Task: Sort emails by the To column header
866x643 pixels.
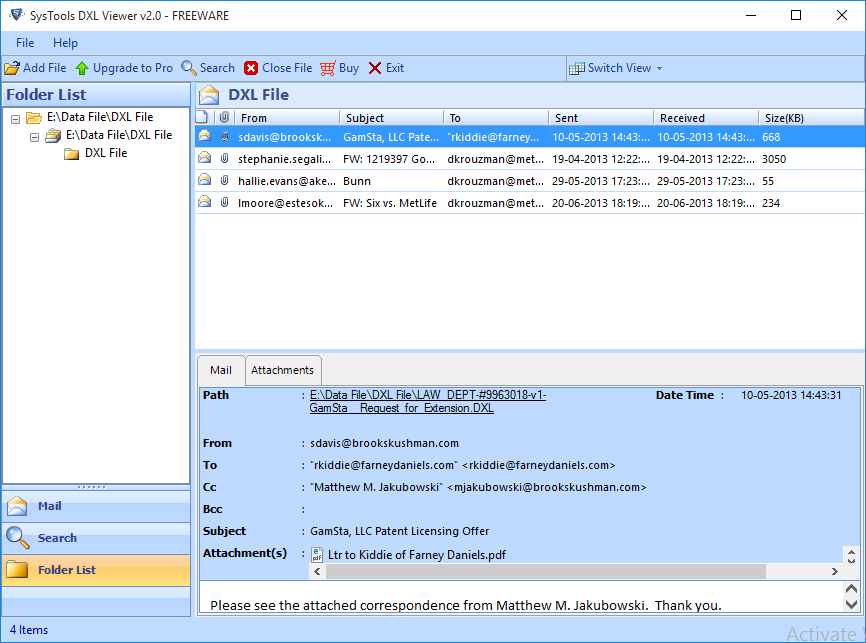Action: 496,118
